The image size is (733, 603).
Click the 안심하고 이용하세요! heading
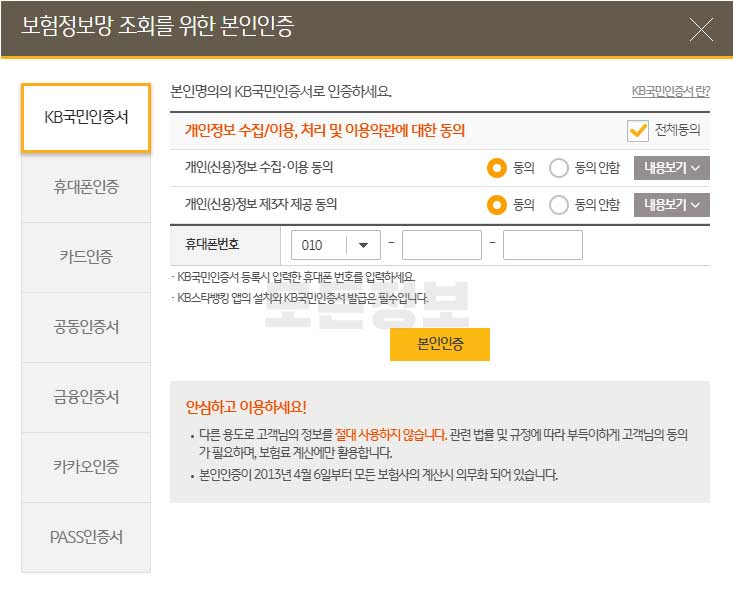tap(246, 407)
